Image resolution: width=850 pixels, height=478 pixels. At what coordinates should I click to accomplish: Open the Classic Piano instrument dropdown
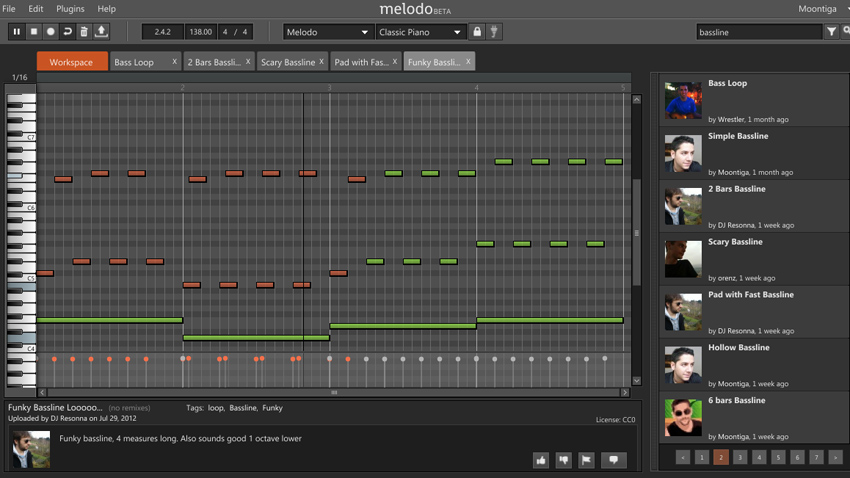421,32
